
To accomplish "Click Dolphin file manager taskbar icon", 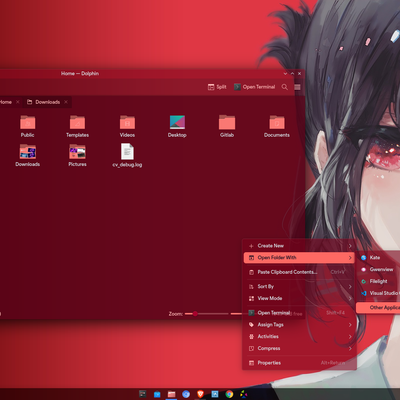I will click(x=172, y=394).
